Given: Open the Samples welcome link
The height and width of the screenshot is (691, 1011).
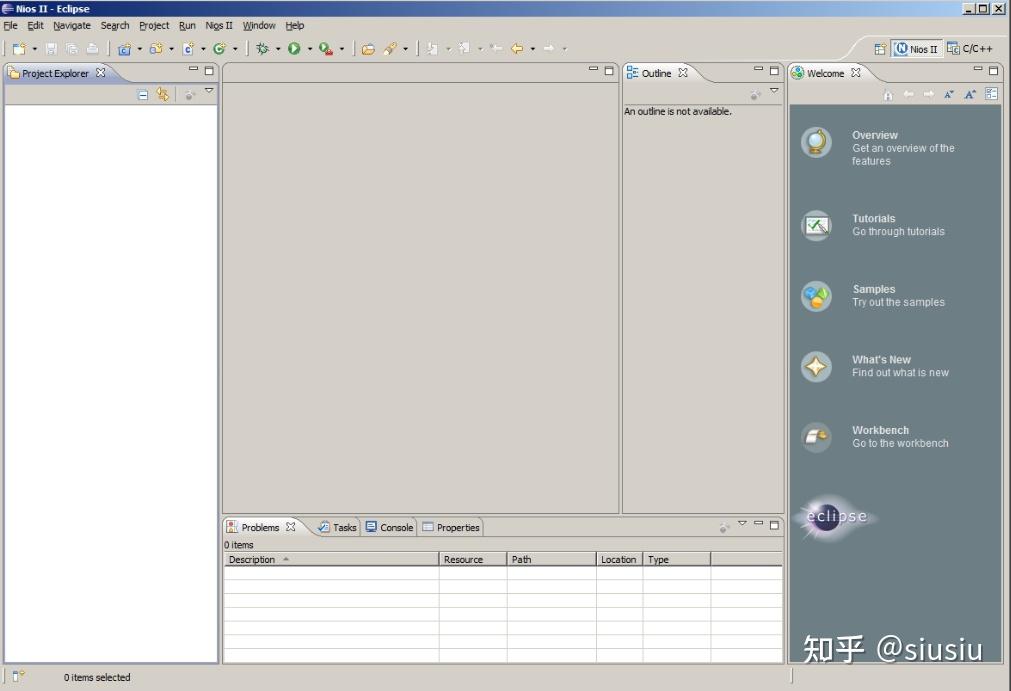Looking at the screenshot, I should coord(873,296).
